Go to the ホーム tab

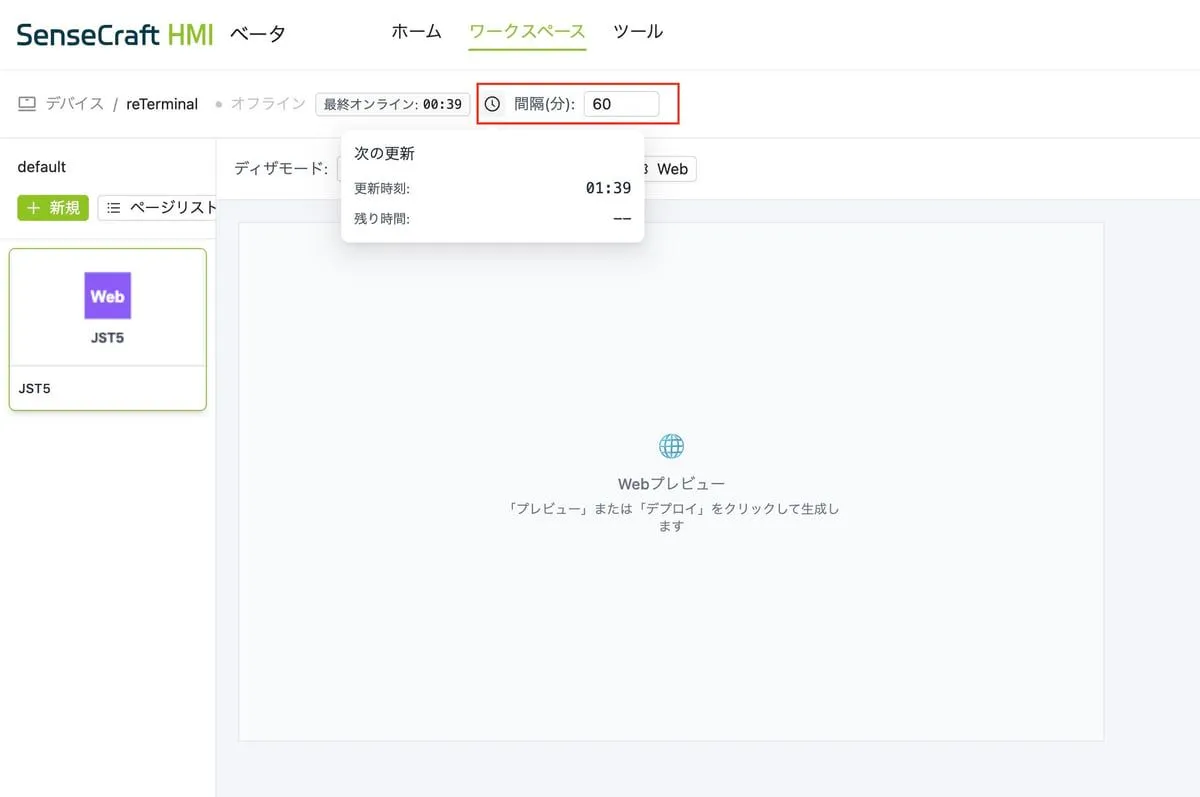pyautogui.click(x=416, y=32)
